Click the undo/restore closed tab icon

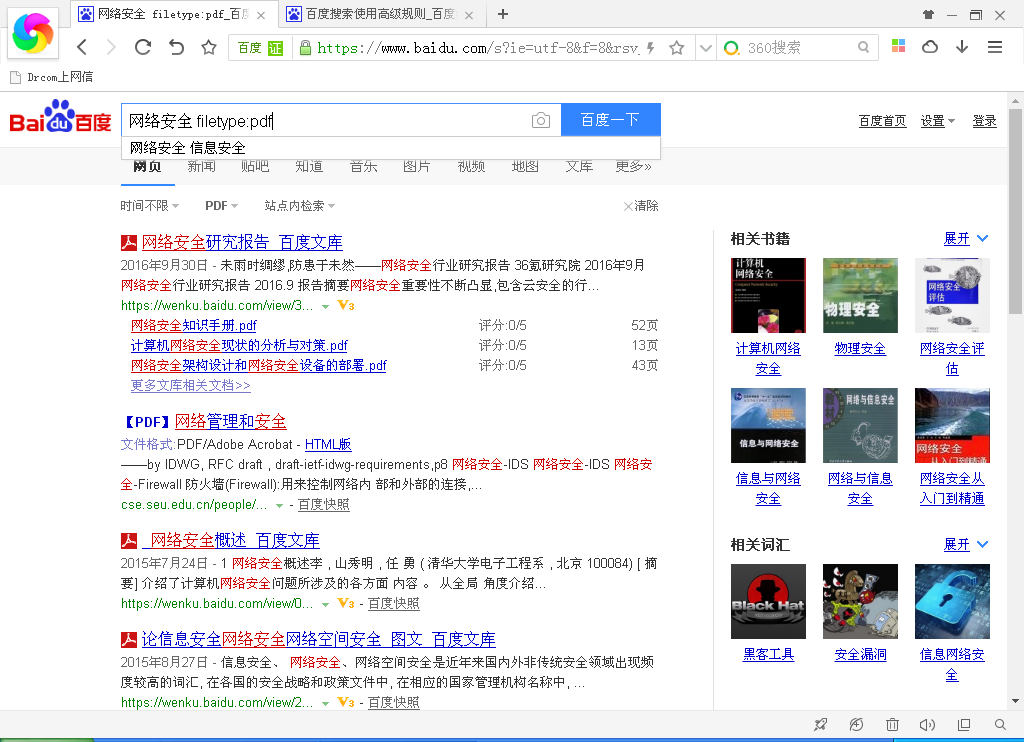coord(176,47)
